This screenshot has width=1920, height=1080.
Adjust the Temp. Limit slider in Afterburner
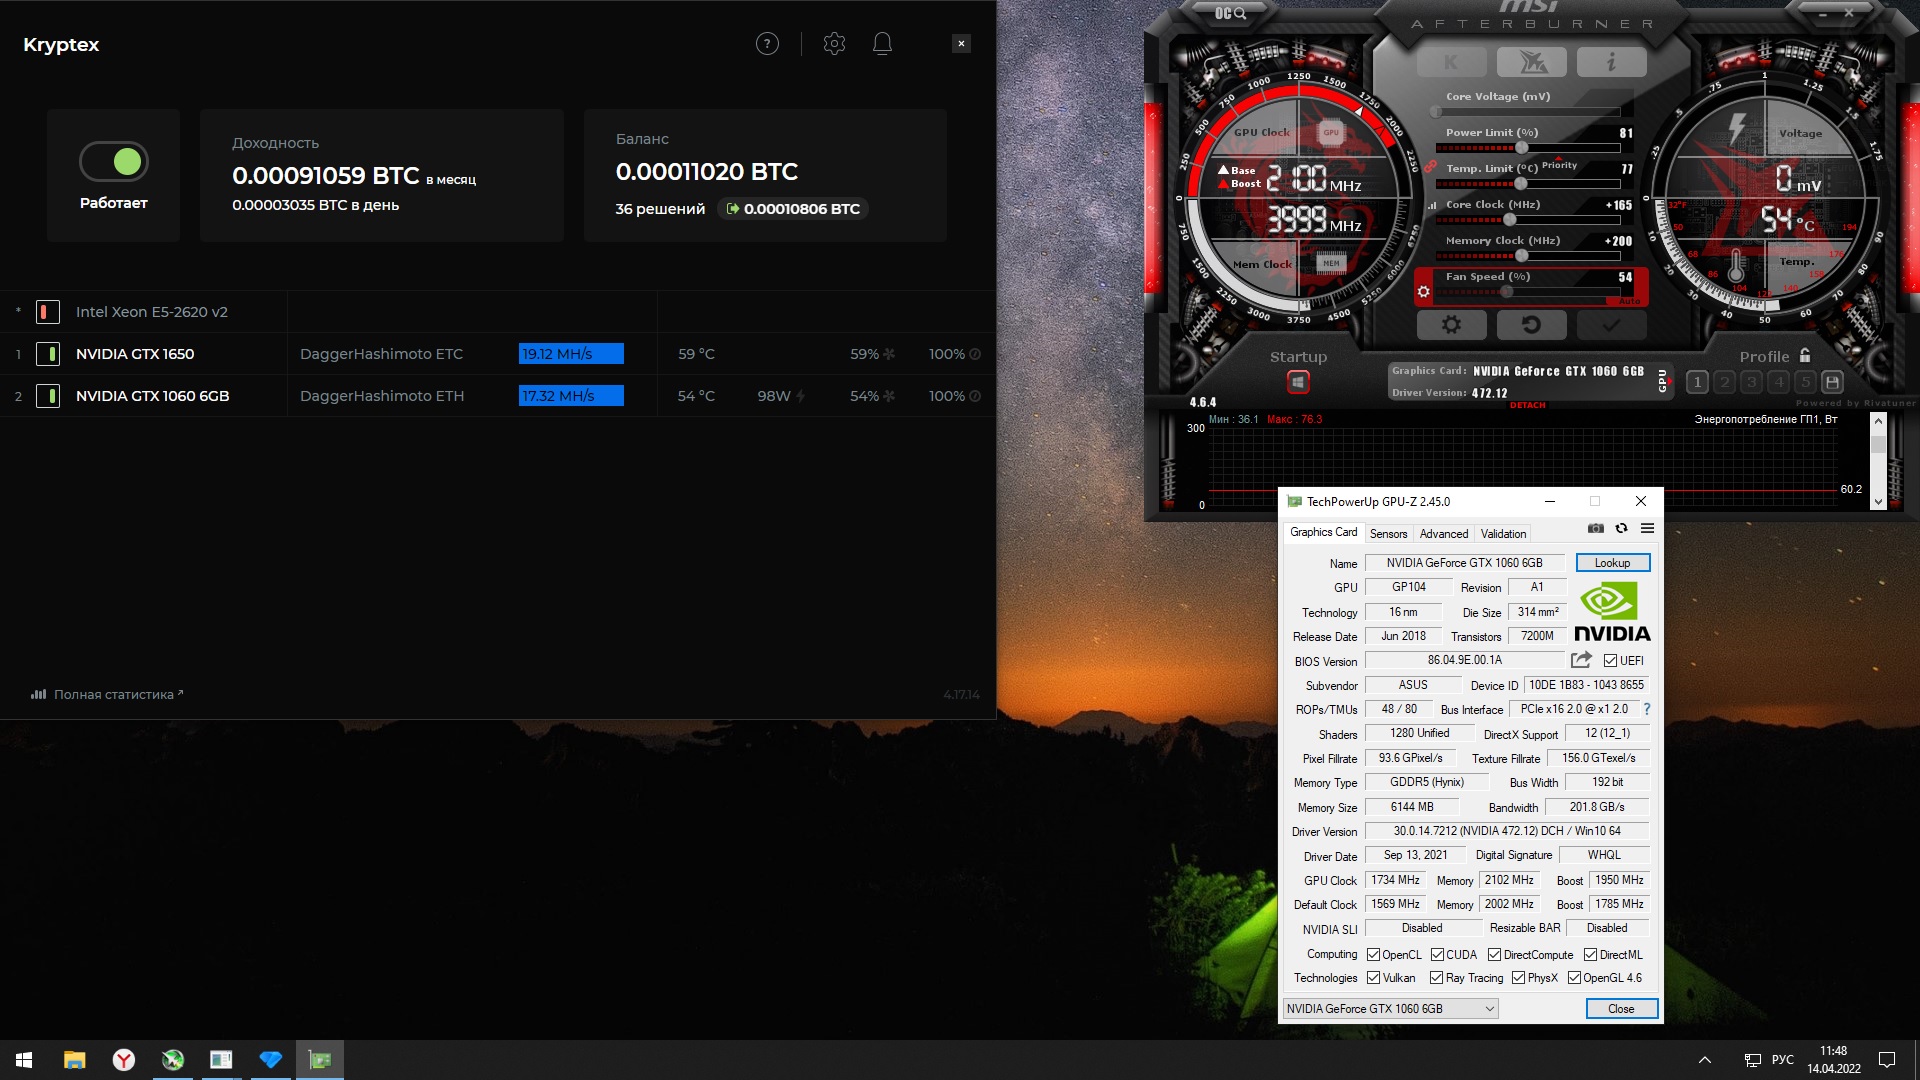[x=1528, y=184]
